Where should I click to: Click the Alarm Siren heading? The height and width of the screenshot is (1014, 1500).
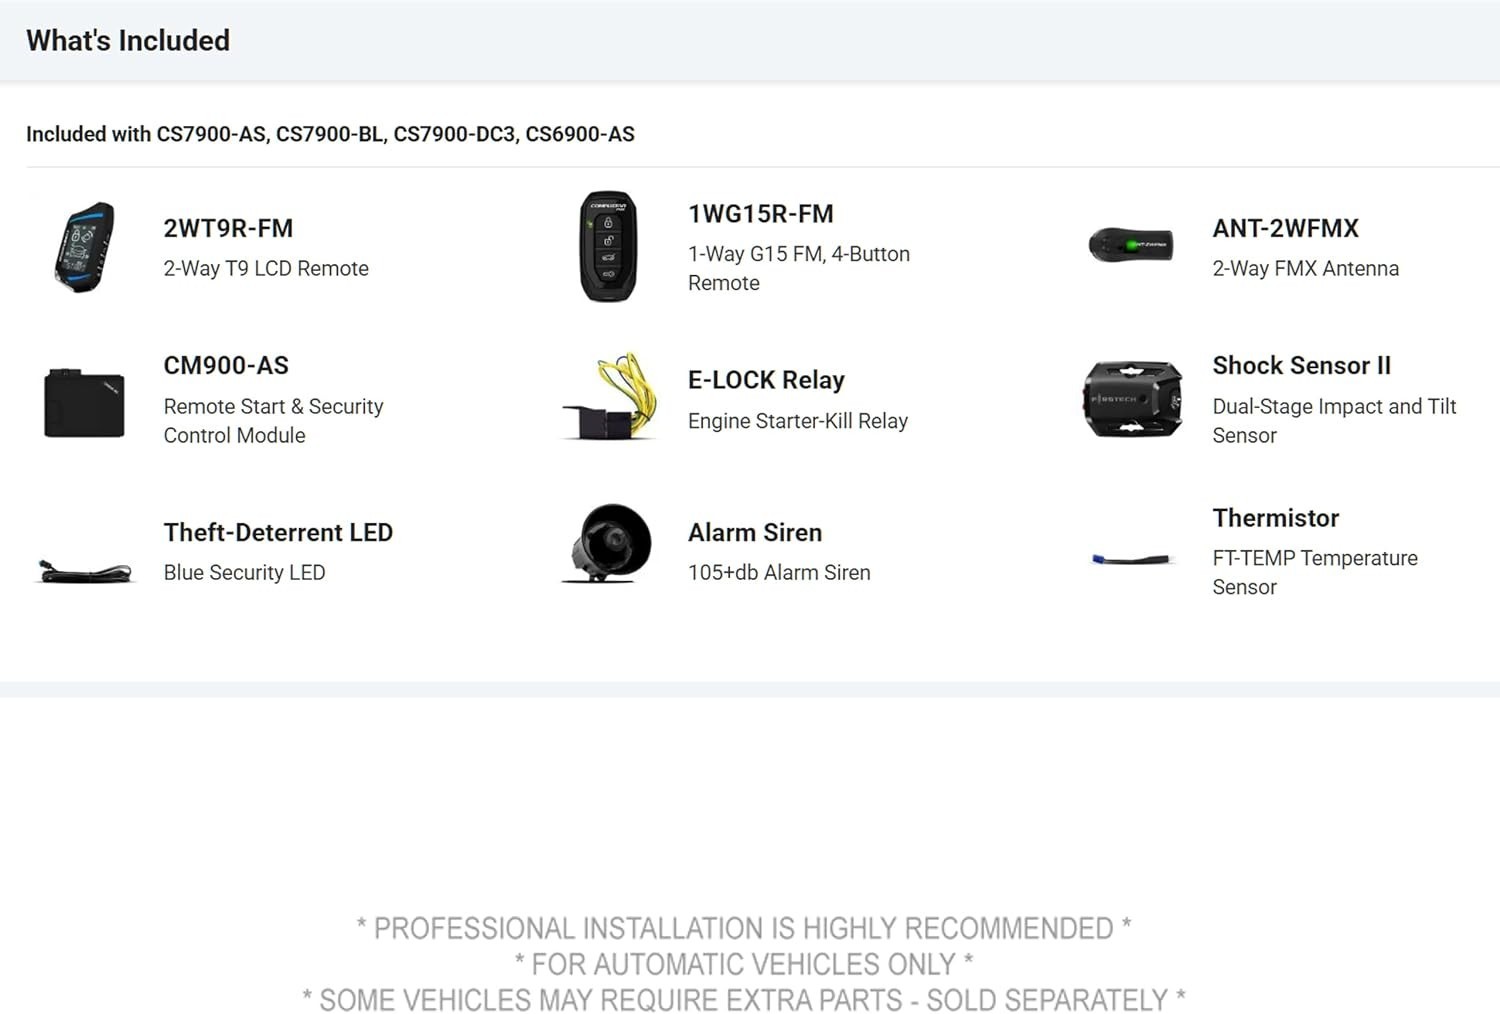pos(755,532)
